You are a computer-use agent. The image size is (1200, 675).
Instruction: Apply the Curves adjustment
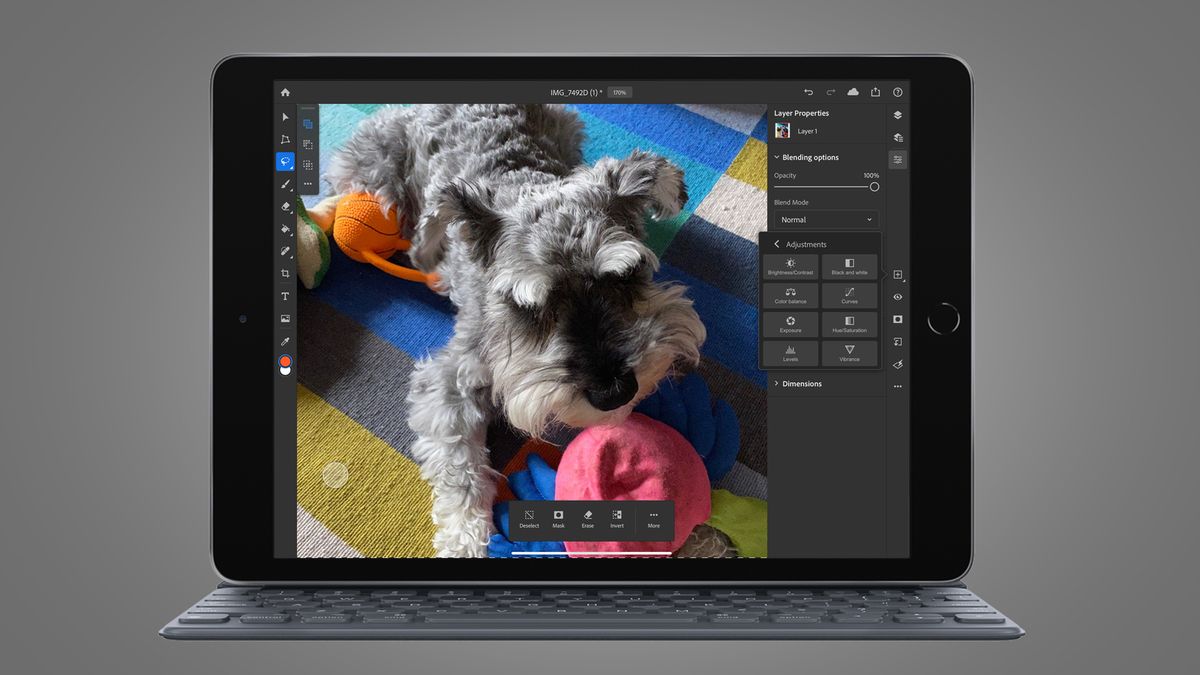click(849, 294)
